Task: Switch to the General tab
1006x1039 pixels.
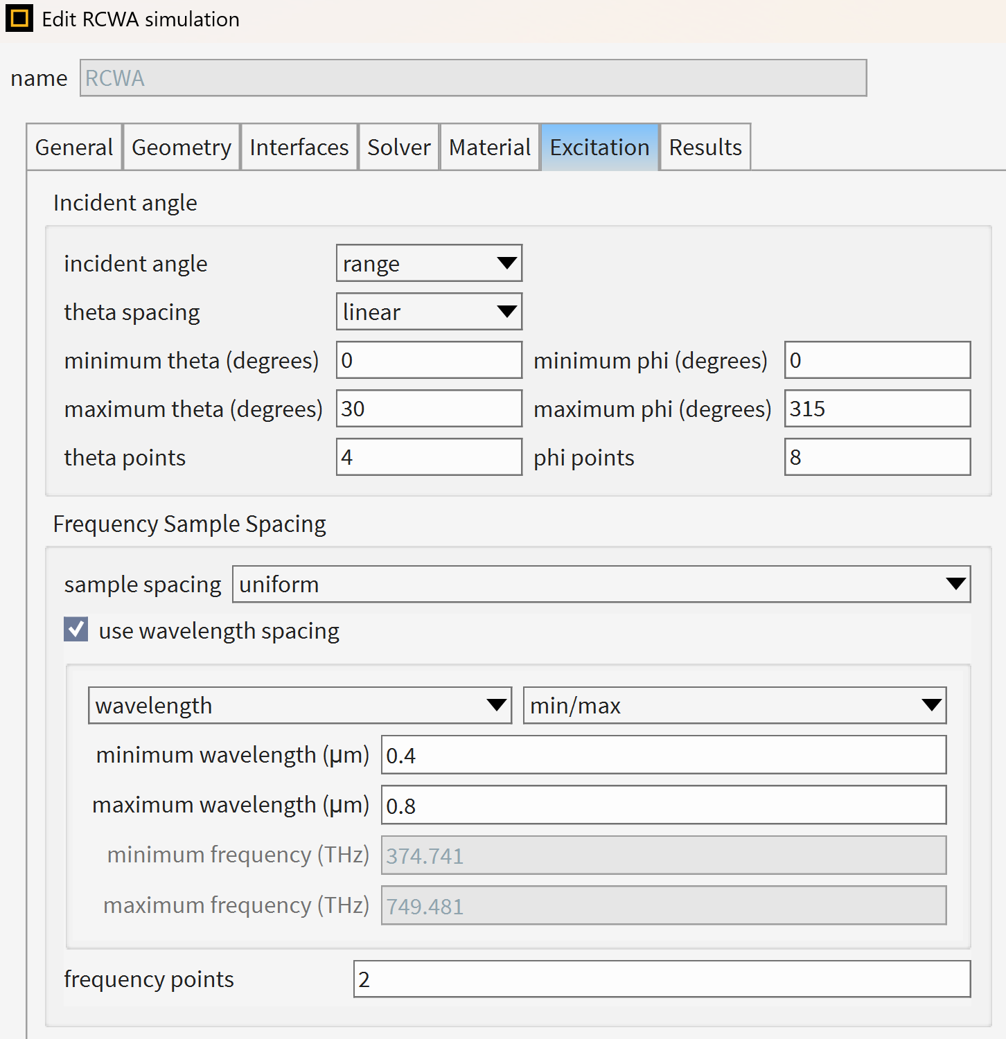Action: (x=74, y=146)
